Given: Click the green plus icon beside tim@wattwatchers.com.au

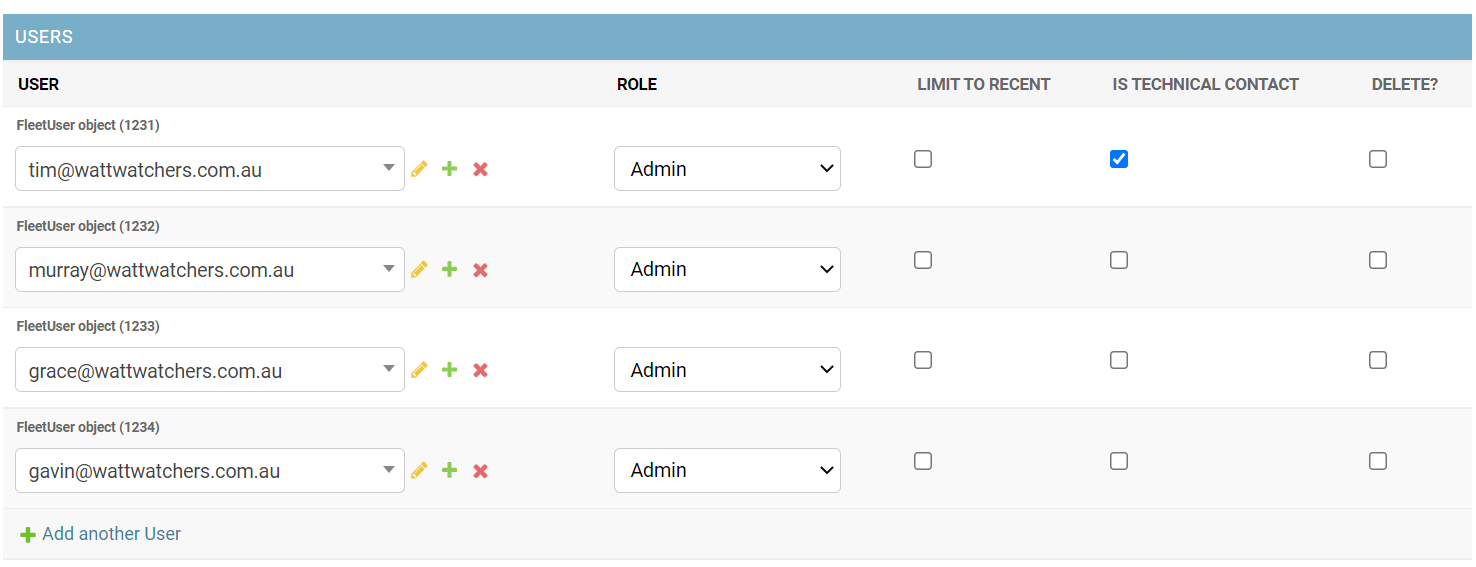Looking at the screenshot, I should click(x=450, y=169).
